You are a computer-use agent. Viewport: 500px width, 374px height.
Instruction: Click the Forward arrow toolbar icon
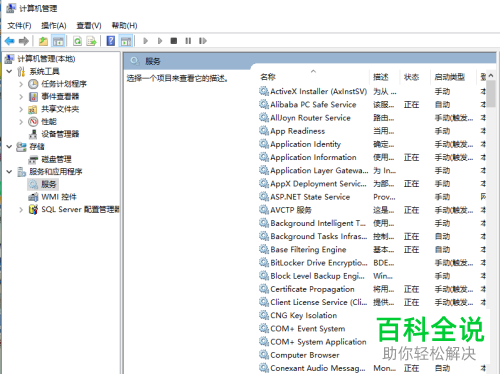pyautogui.click(x=24, y=41)
